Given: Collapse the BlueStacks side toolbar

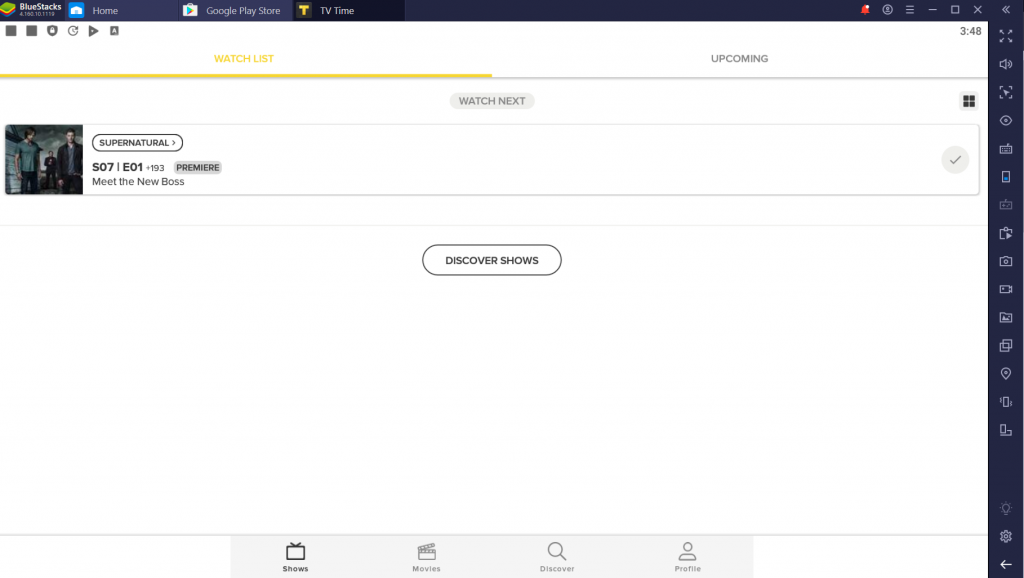Looking at the screenshot, I should pyautogui.click(x=1006, y=10).
